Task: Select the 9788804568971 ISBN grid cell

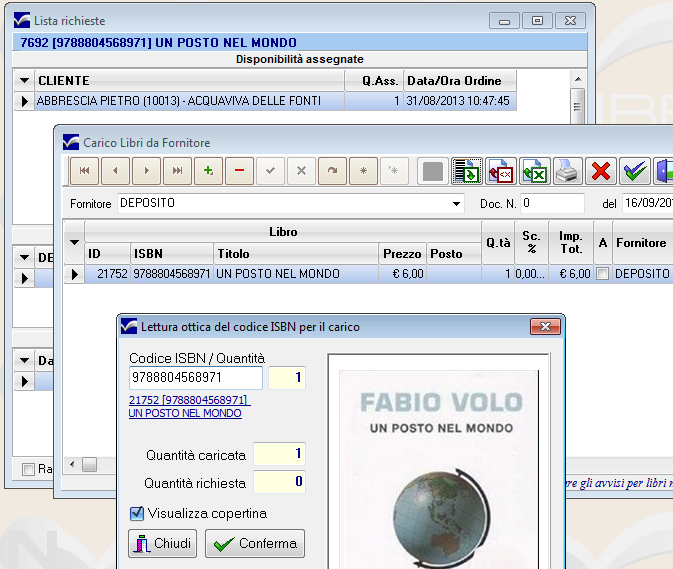Action: 172,274
